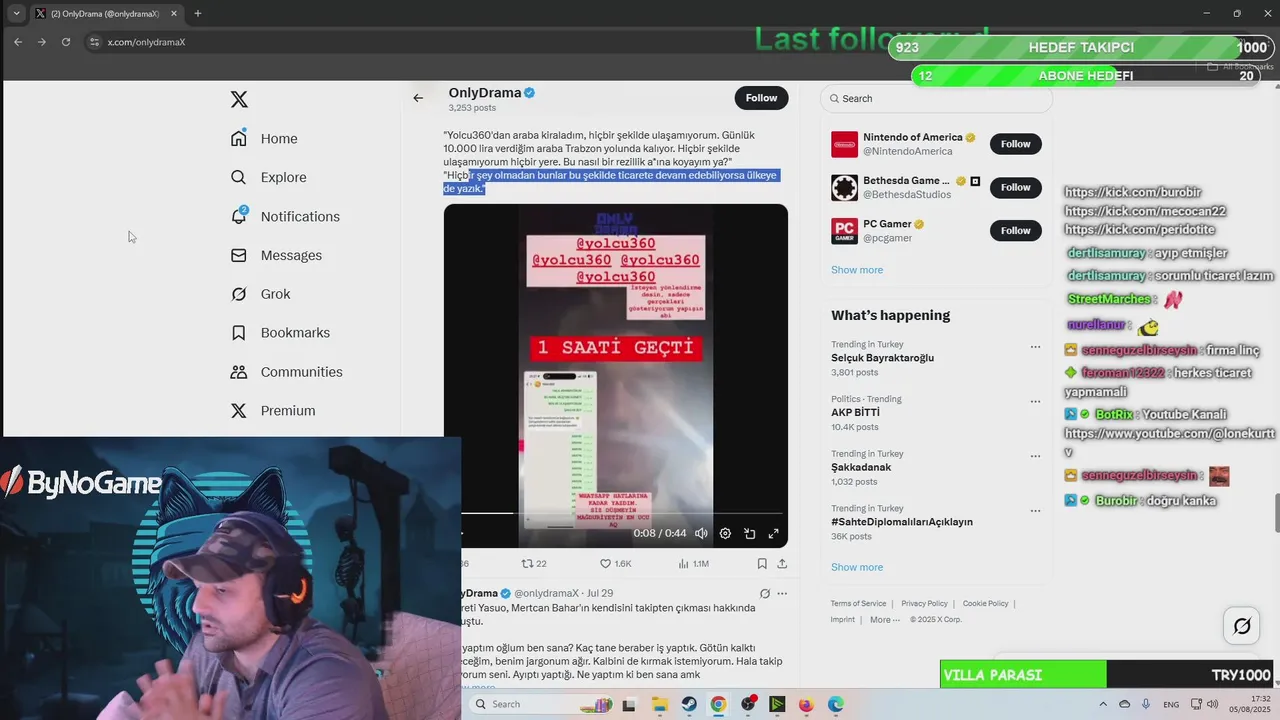Click the Explore magnifier icon

tap(238, 177)
